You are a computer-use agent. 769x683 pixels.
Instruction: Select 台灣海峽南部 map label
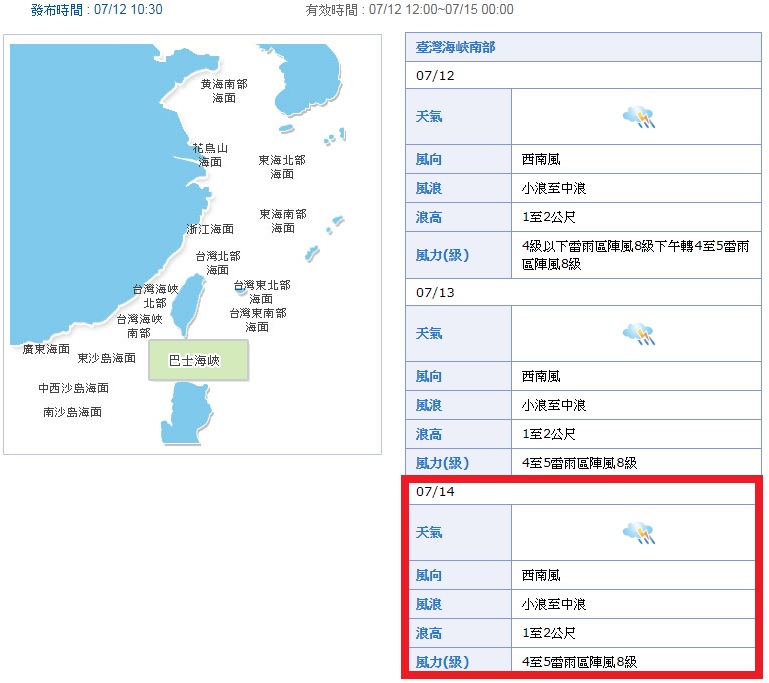pyautogui.click(x=138, y=326)
